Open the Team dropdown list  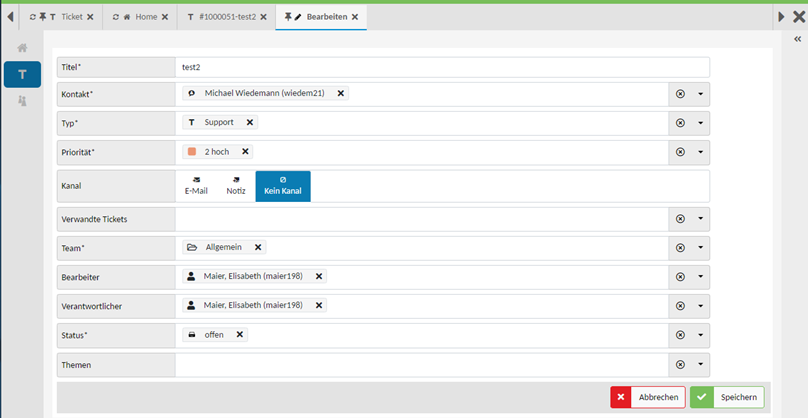[x=700, y=248]
